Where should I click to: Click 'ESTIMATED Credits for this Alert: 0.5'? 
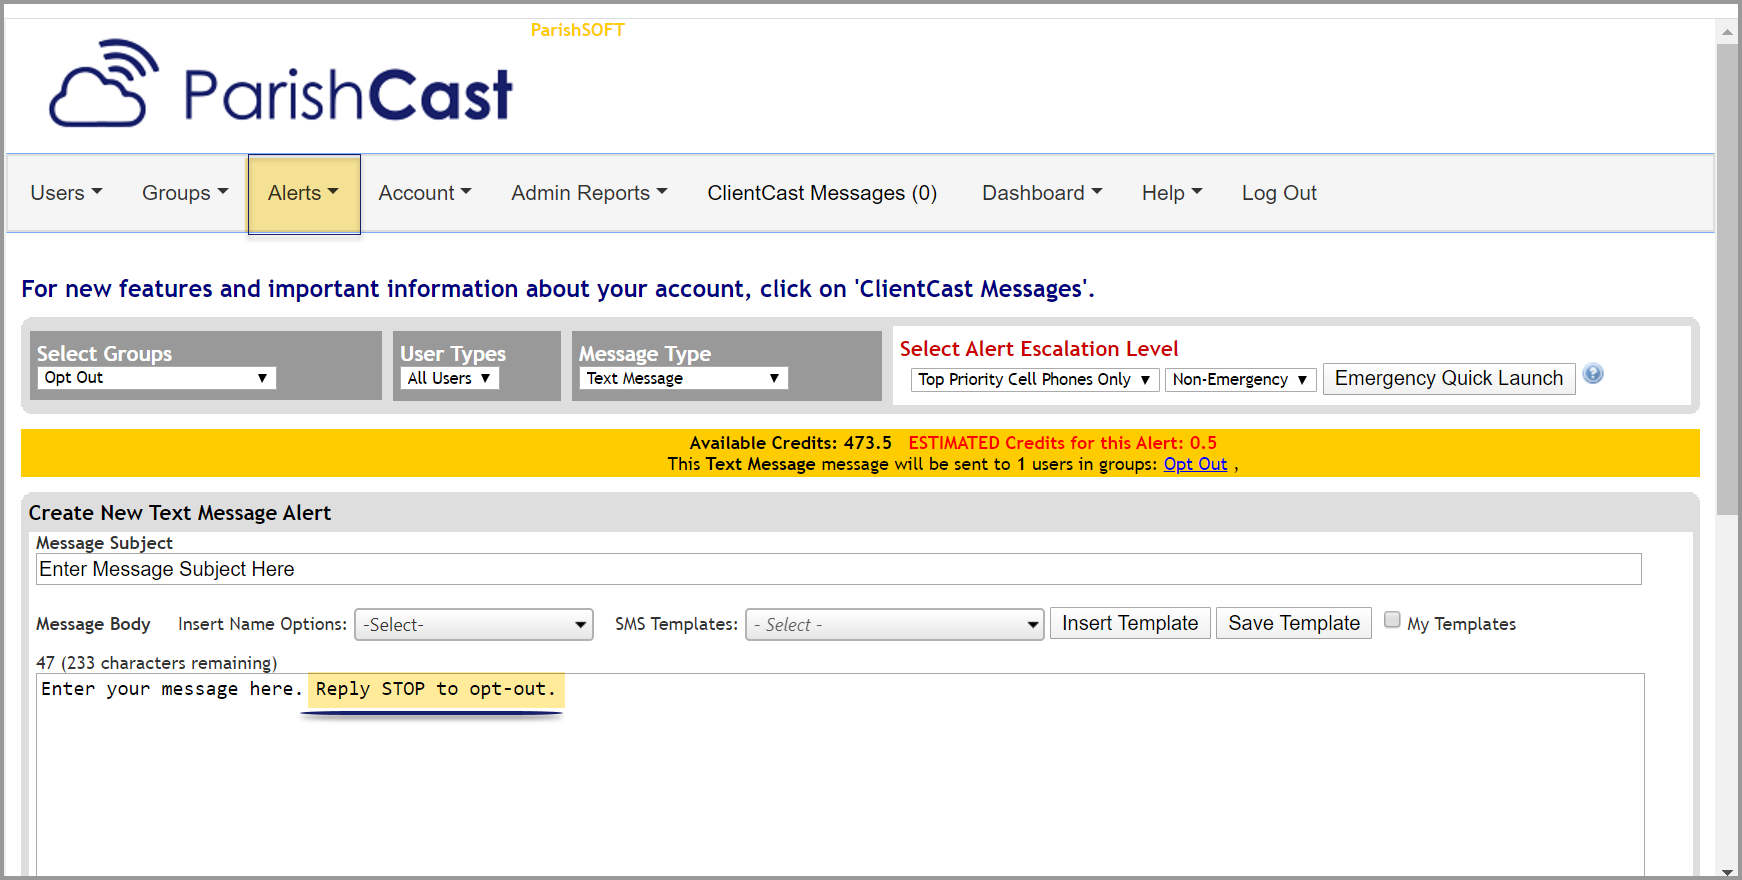1062,443
